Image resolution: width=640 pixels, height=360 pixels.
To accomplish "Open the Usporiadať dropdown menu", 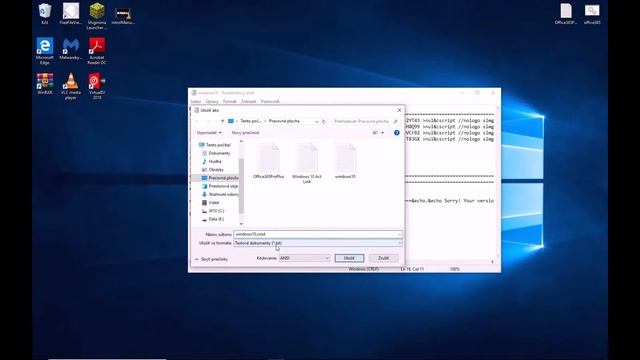I will point(209,133).
